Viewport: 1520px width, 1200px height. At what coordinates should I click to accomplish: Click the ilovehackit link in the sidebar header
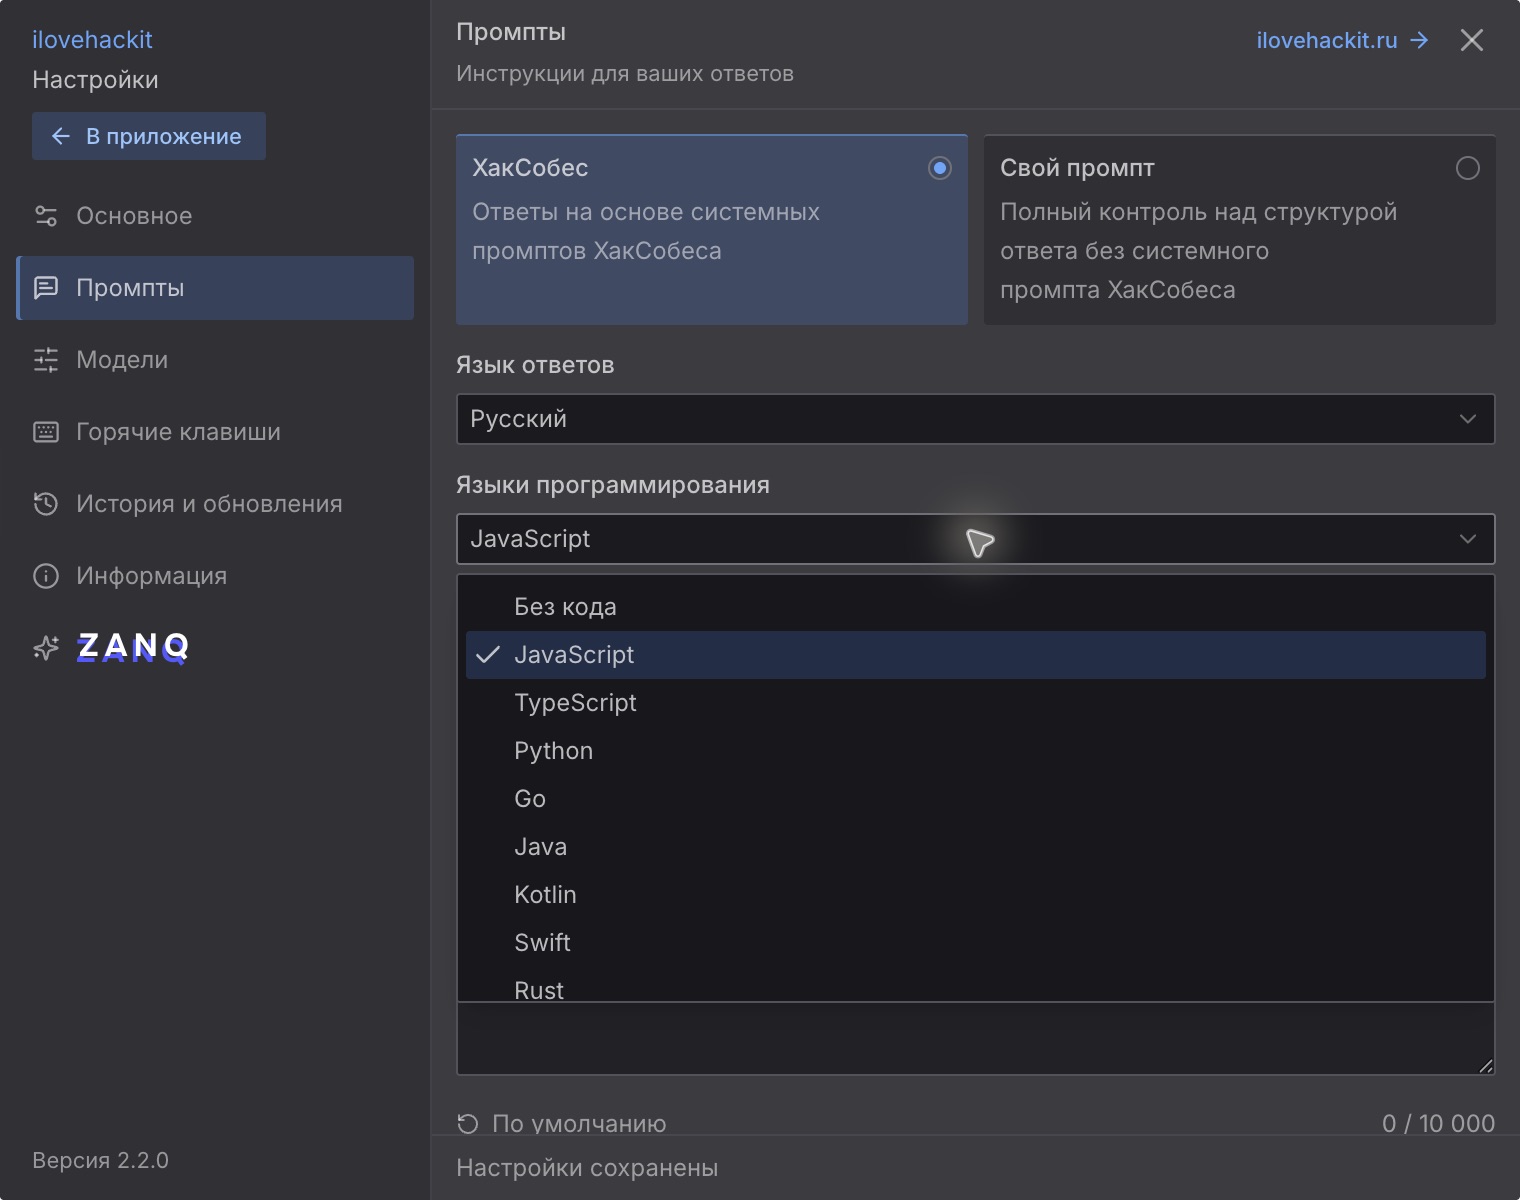point(92,40)
